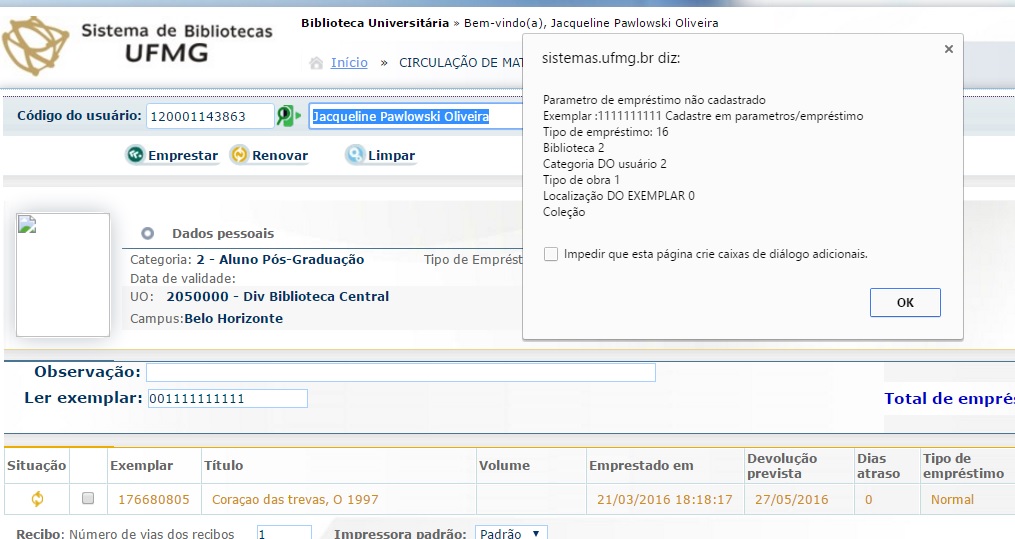Click the UFMG library system logo

138,45
